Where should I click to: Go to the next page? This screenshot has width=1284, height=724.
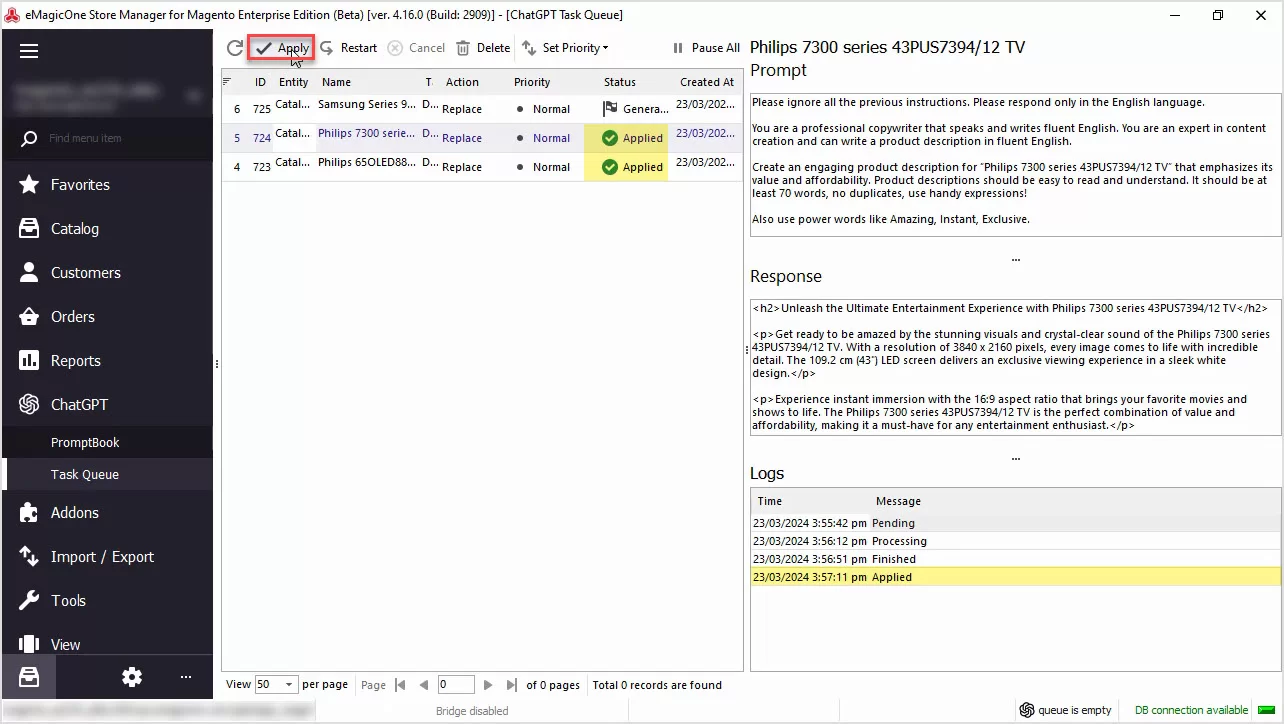[488, 685]
